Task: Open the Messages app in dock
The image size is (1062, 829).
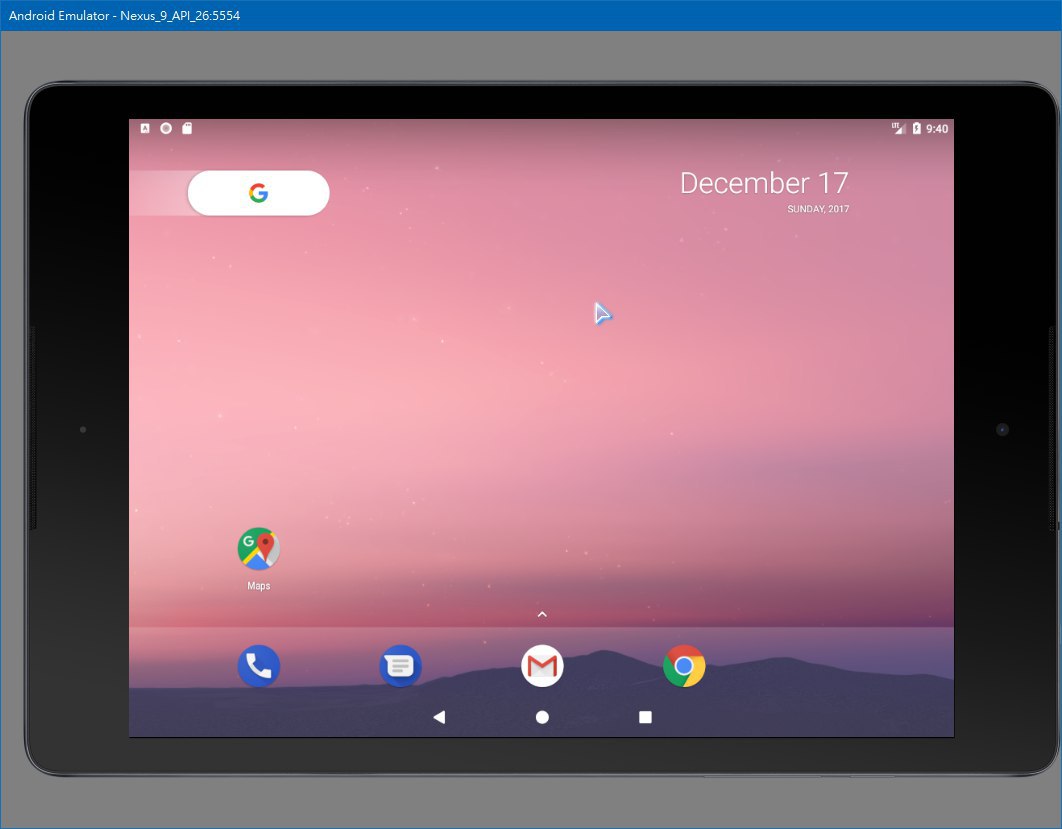Action: pyautogui.click(x=400, y=666)
